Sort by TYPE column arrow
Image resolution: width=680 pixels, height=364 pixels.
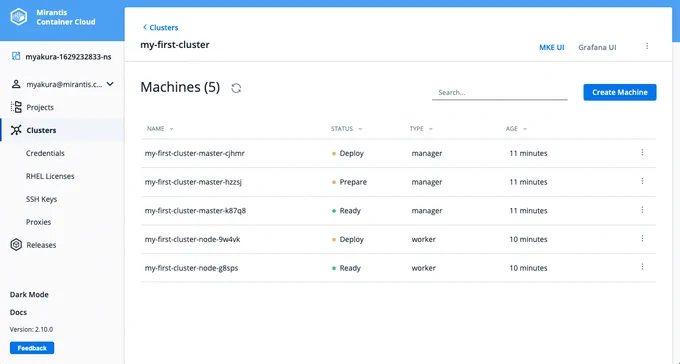431,129
